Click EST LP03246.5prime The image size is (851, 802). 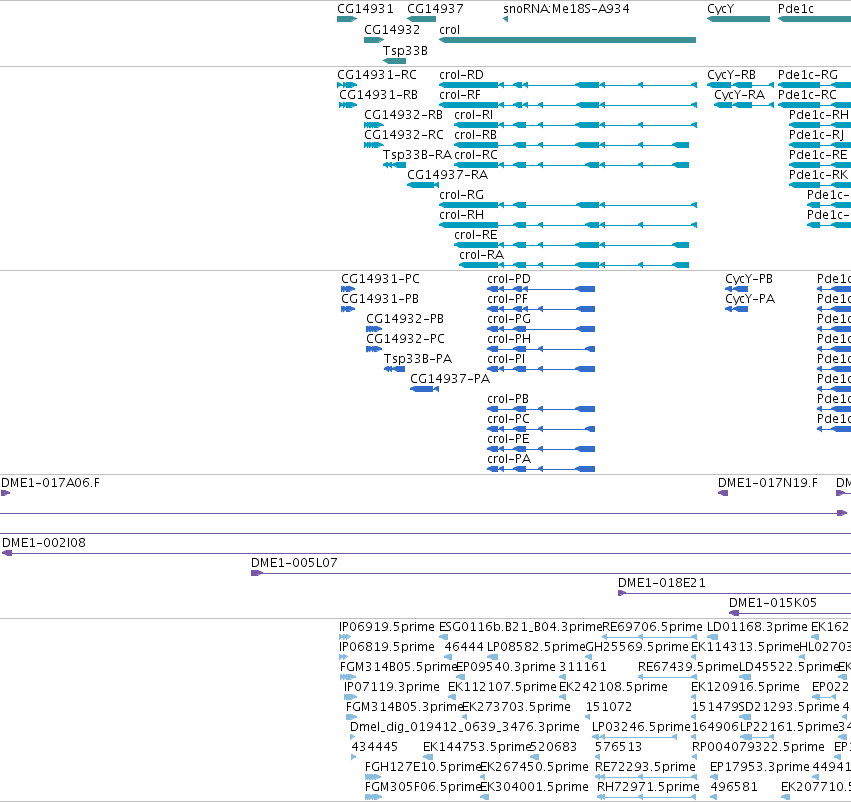pyautogui.click(x=634, y=737)
